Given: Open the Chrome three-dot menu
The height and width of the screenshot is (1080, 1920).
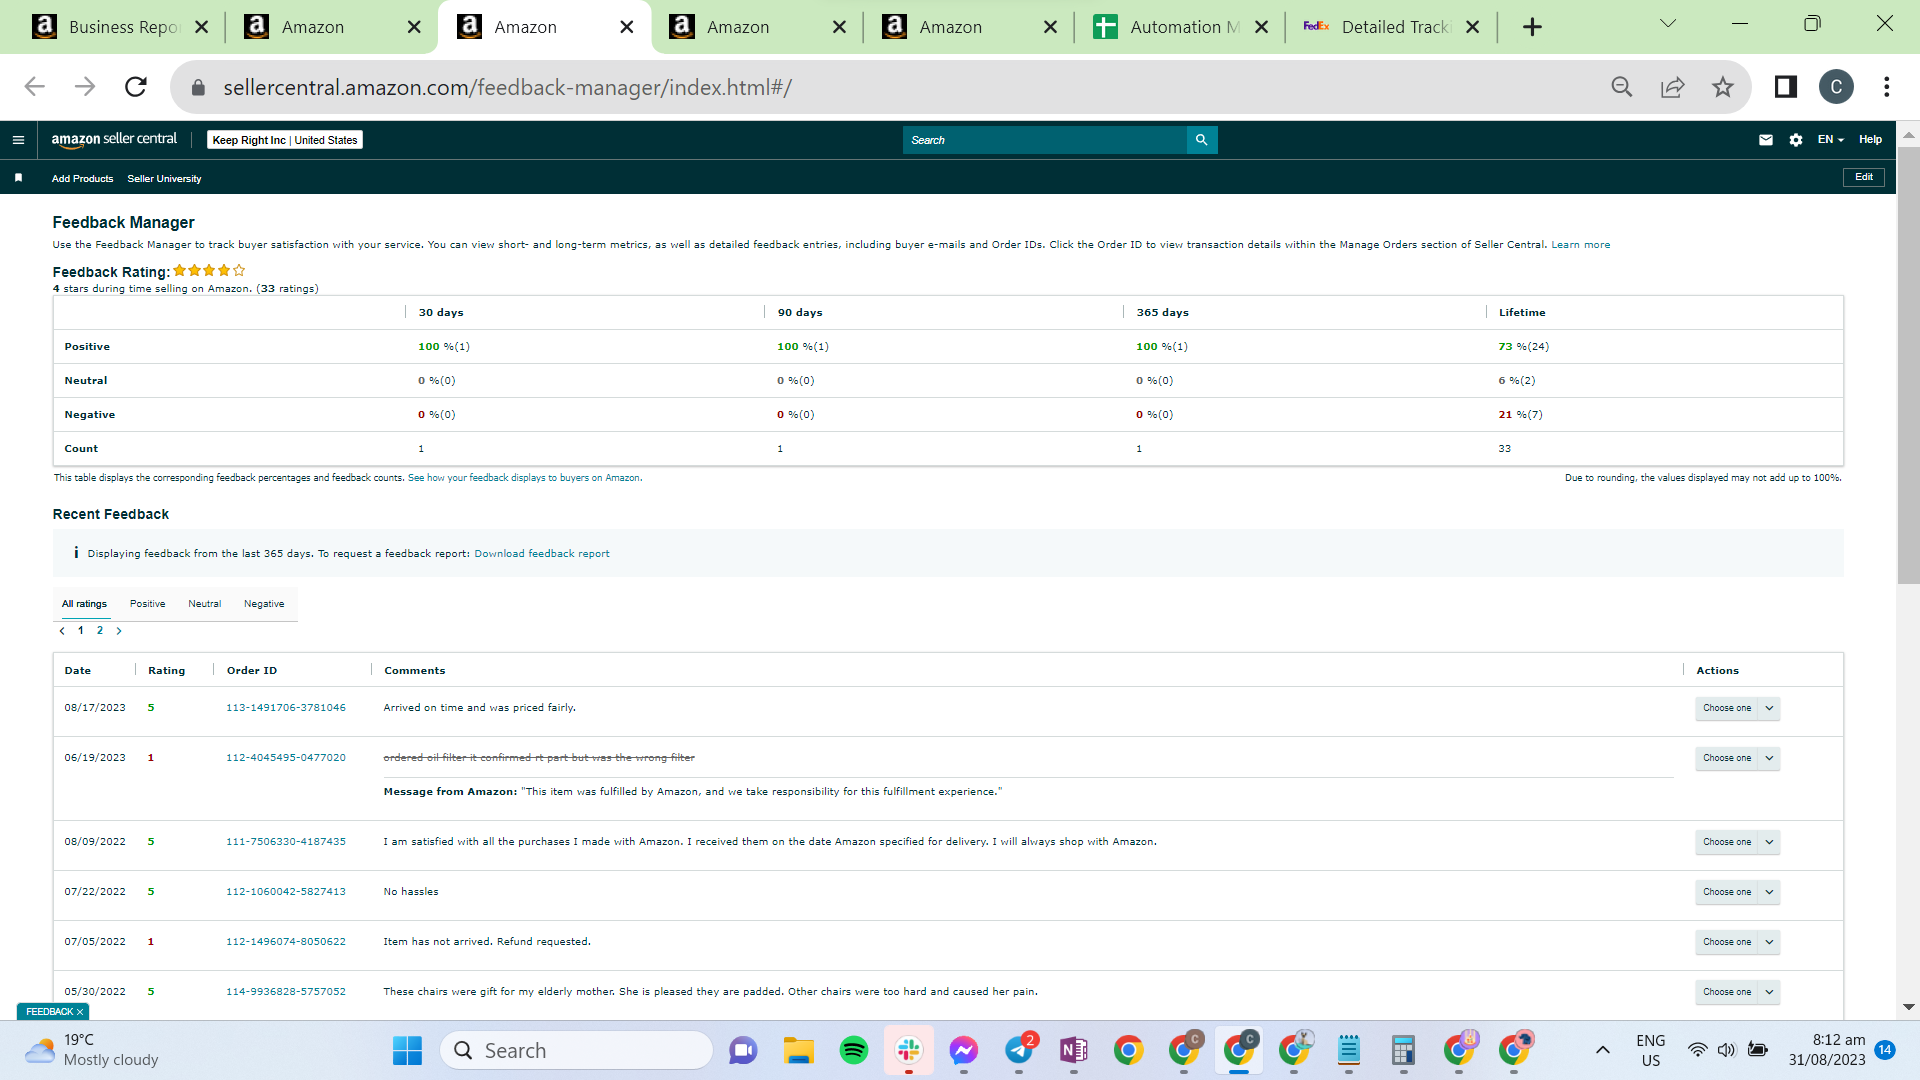Looking at the screenshot, I should tap(1887, 87).
